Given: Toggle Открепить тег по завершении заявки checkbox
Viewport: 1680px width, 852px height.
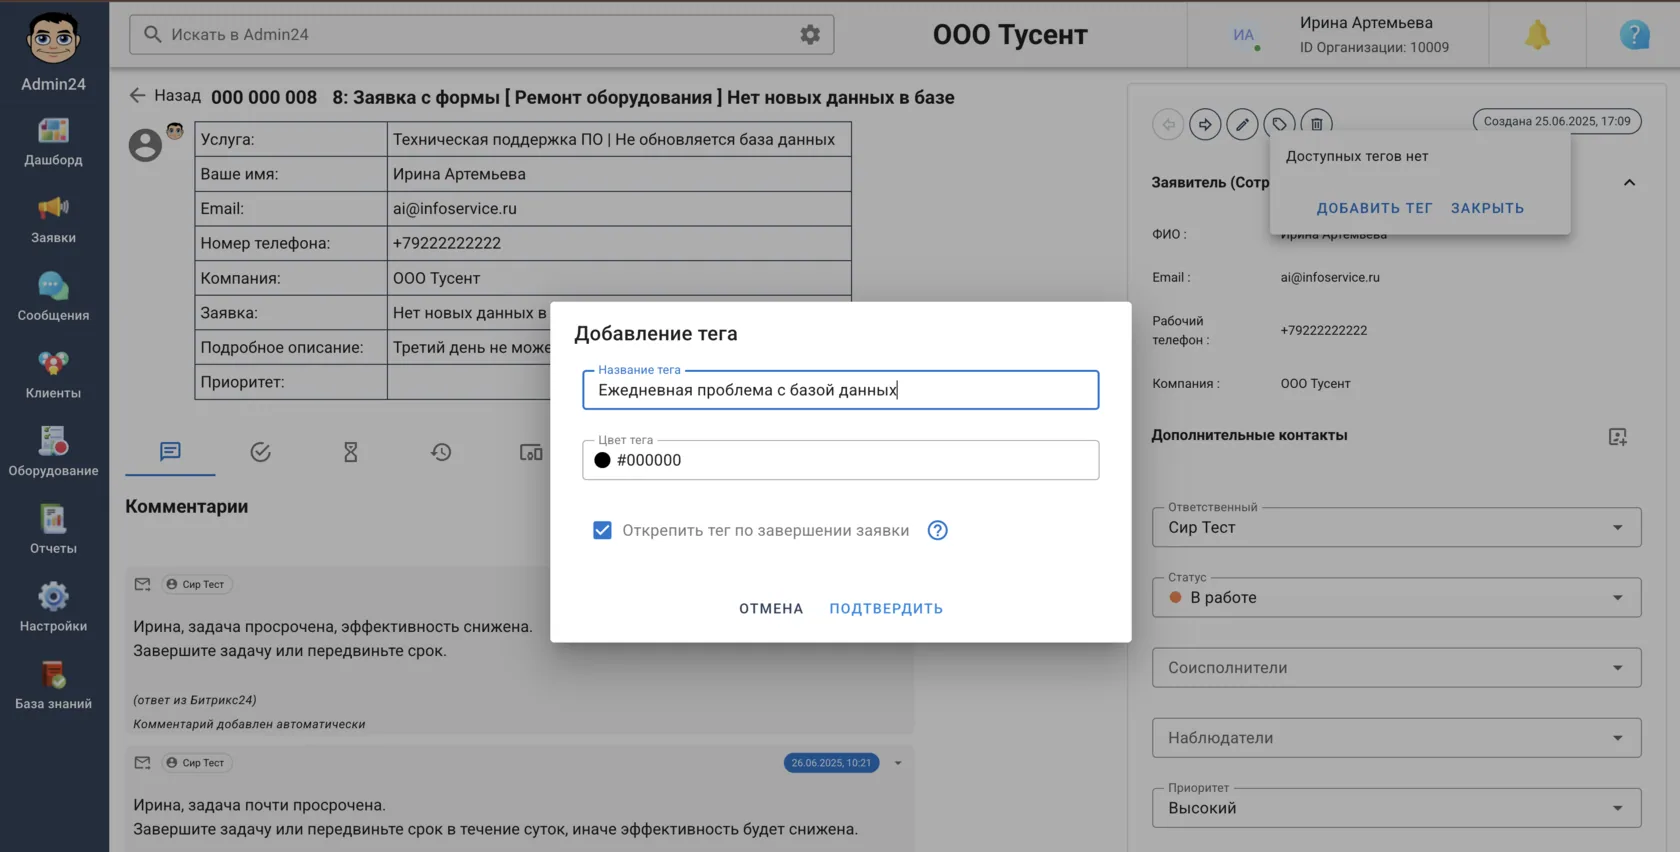Looking at the screenshot, I should point(602,530).
